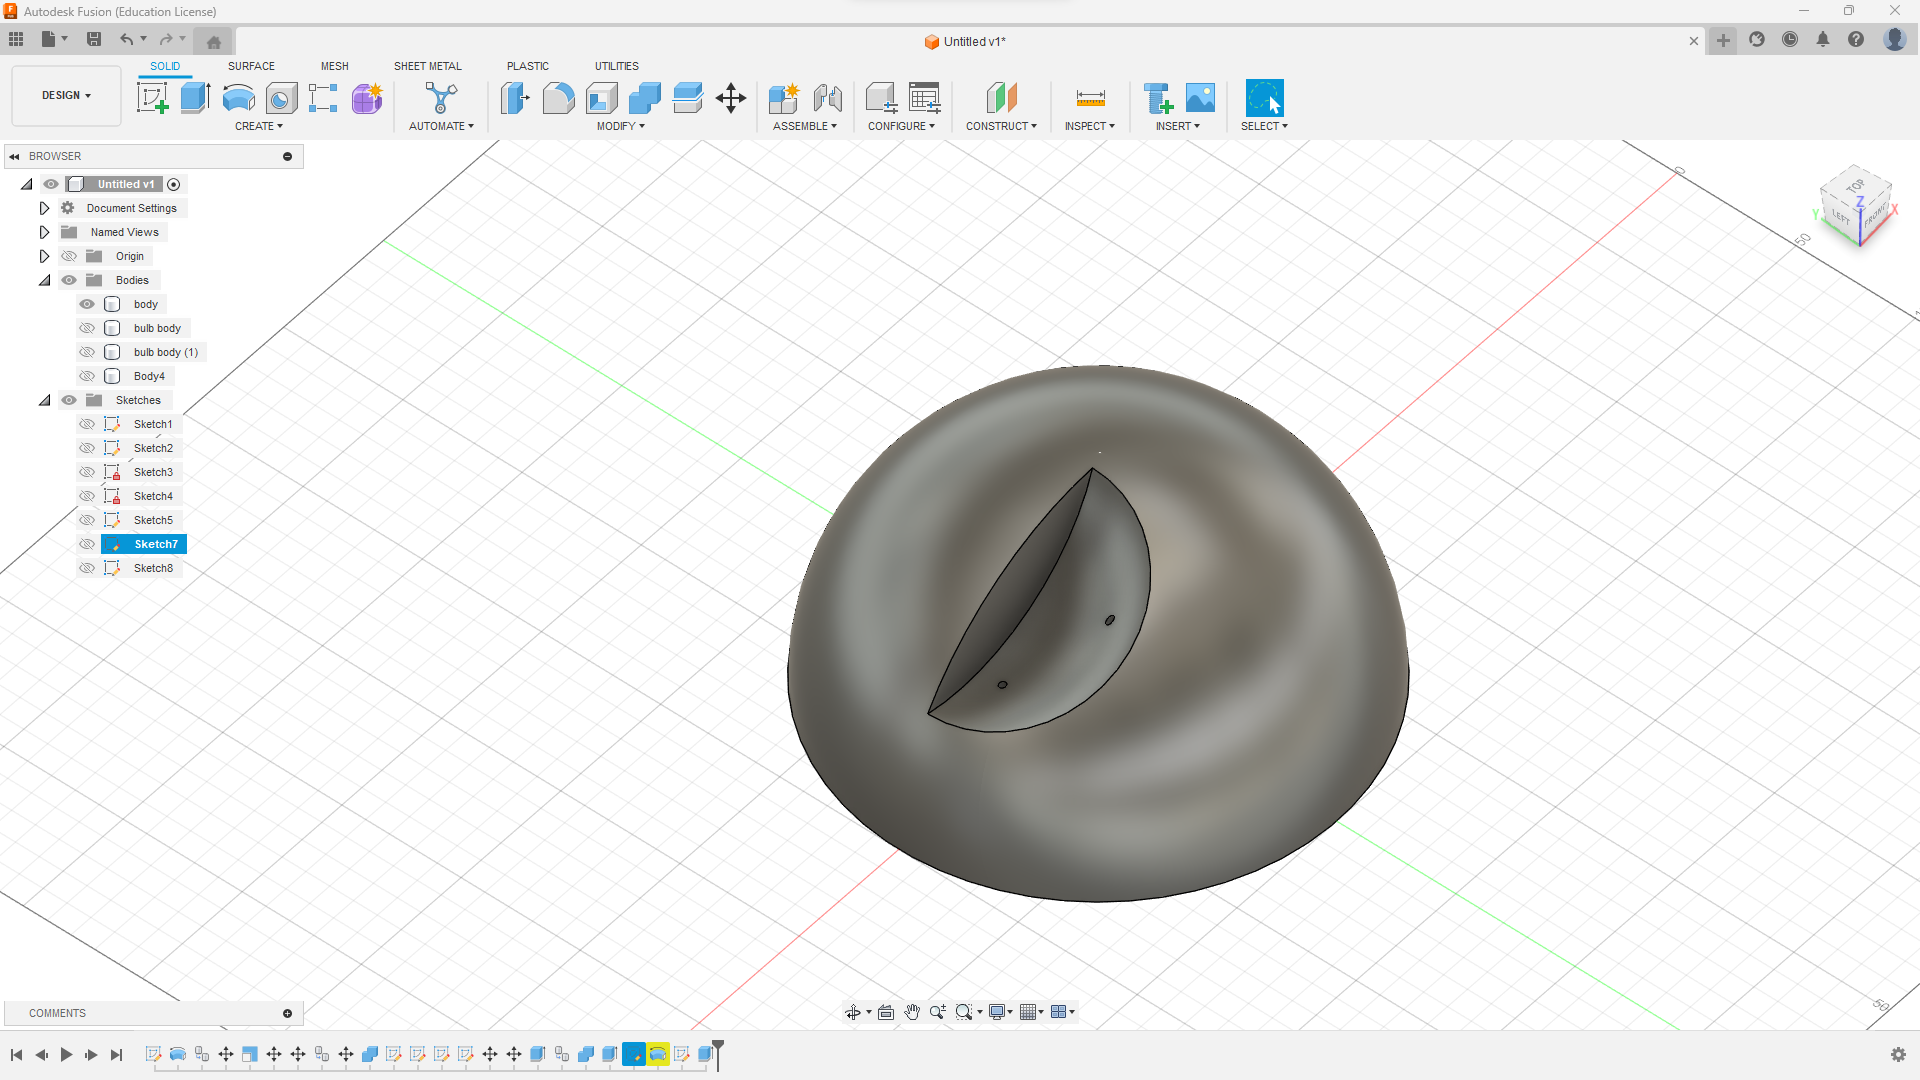Show 'bulb body (1)' visibility
Screen dimensions: 1920x1080
[x=88, y=352]
